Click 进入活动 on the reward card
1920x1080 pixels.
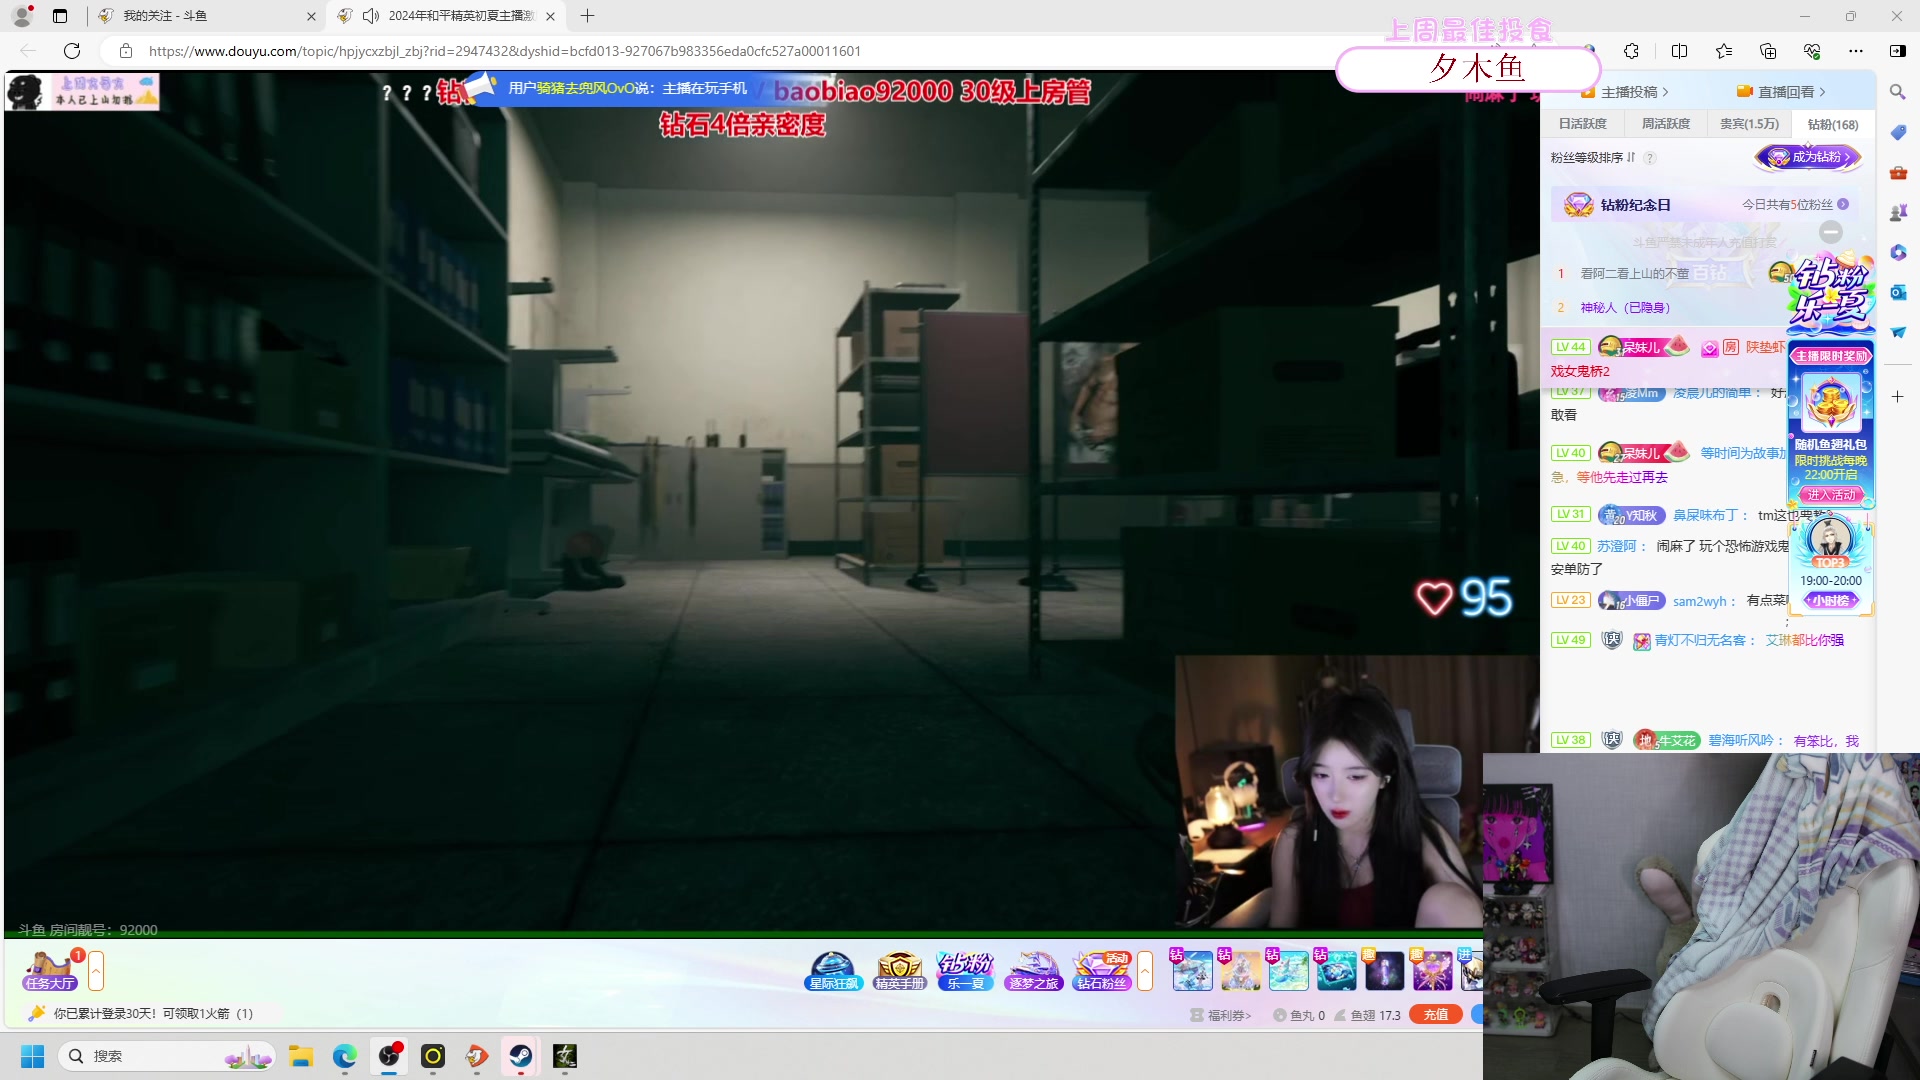tap(1831, 495)
